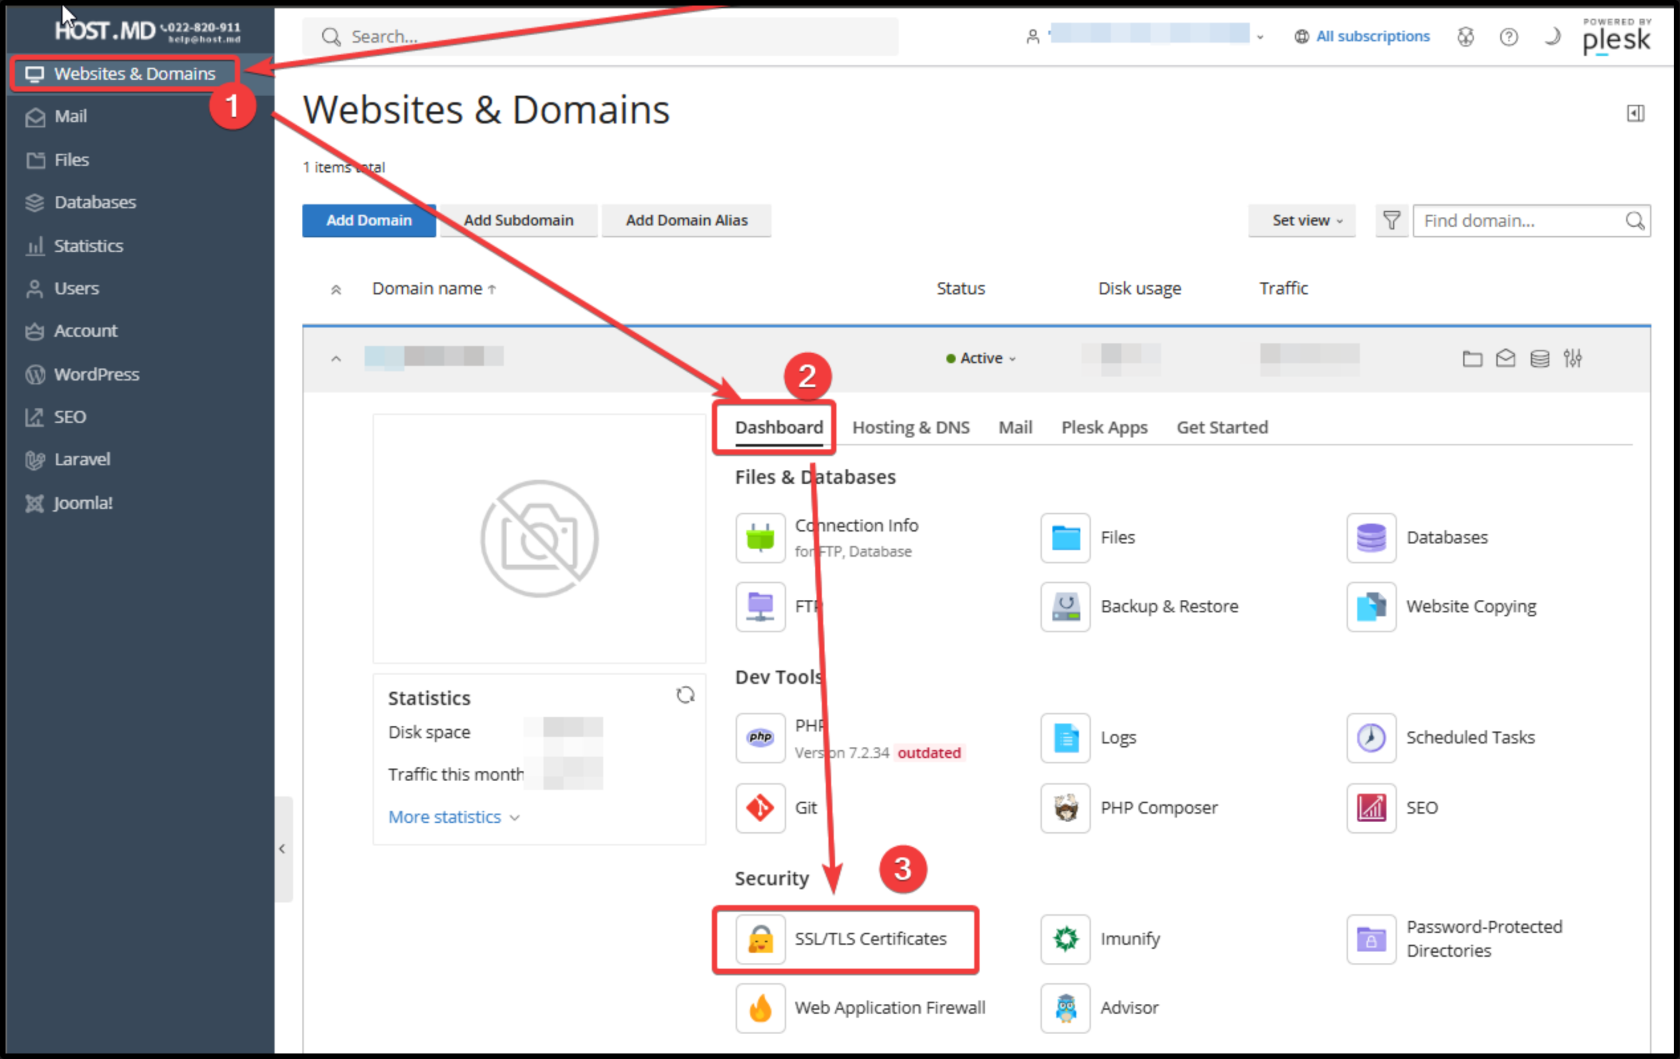Switch to the Plesk Apps tab
Image resolution: width=1680 pixels, height=1059 pixels.
[x=1104, y=427]
